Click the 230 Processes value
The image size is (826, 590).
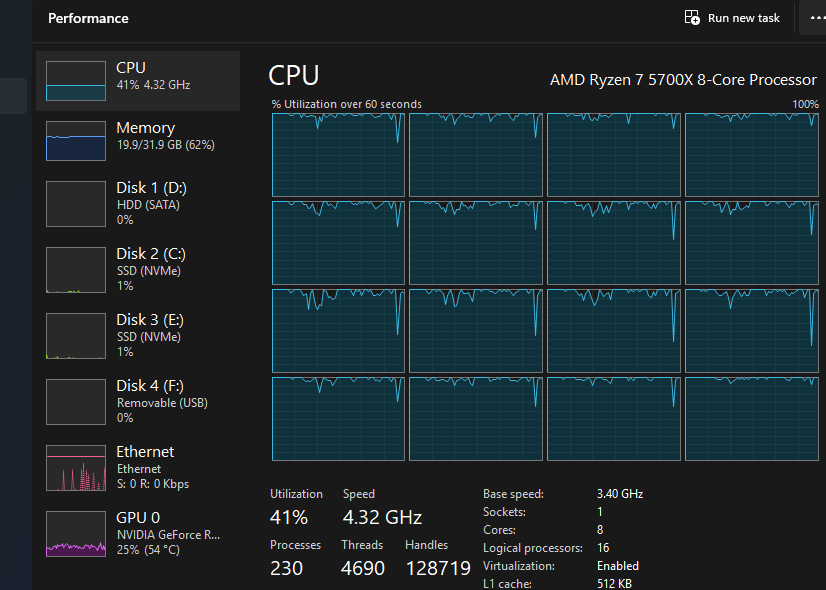pyautogui.click(x=287, y=568)
